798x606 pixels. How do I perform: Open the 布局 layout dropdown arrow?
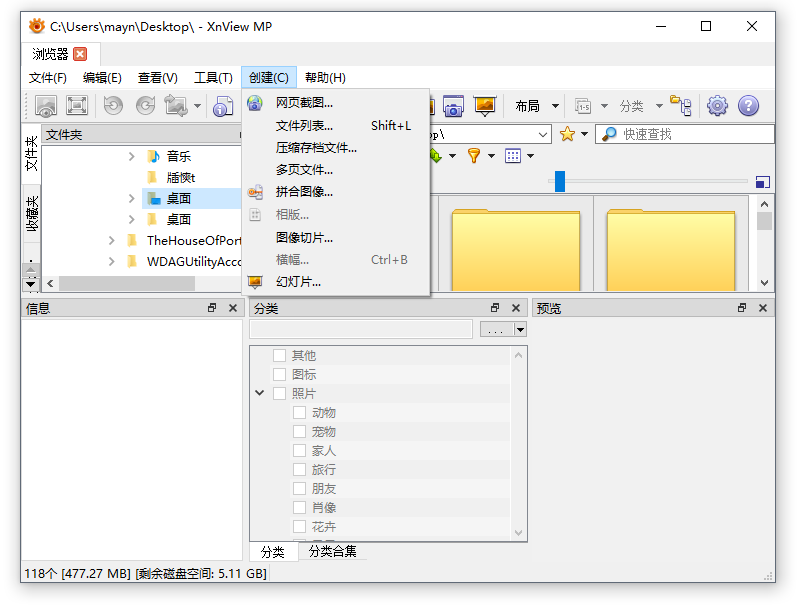[555, 106]
